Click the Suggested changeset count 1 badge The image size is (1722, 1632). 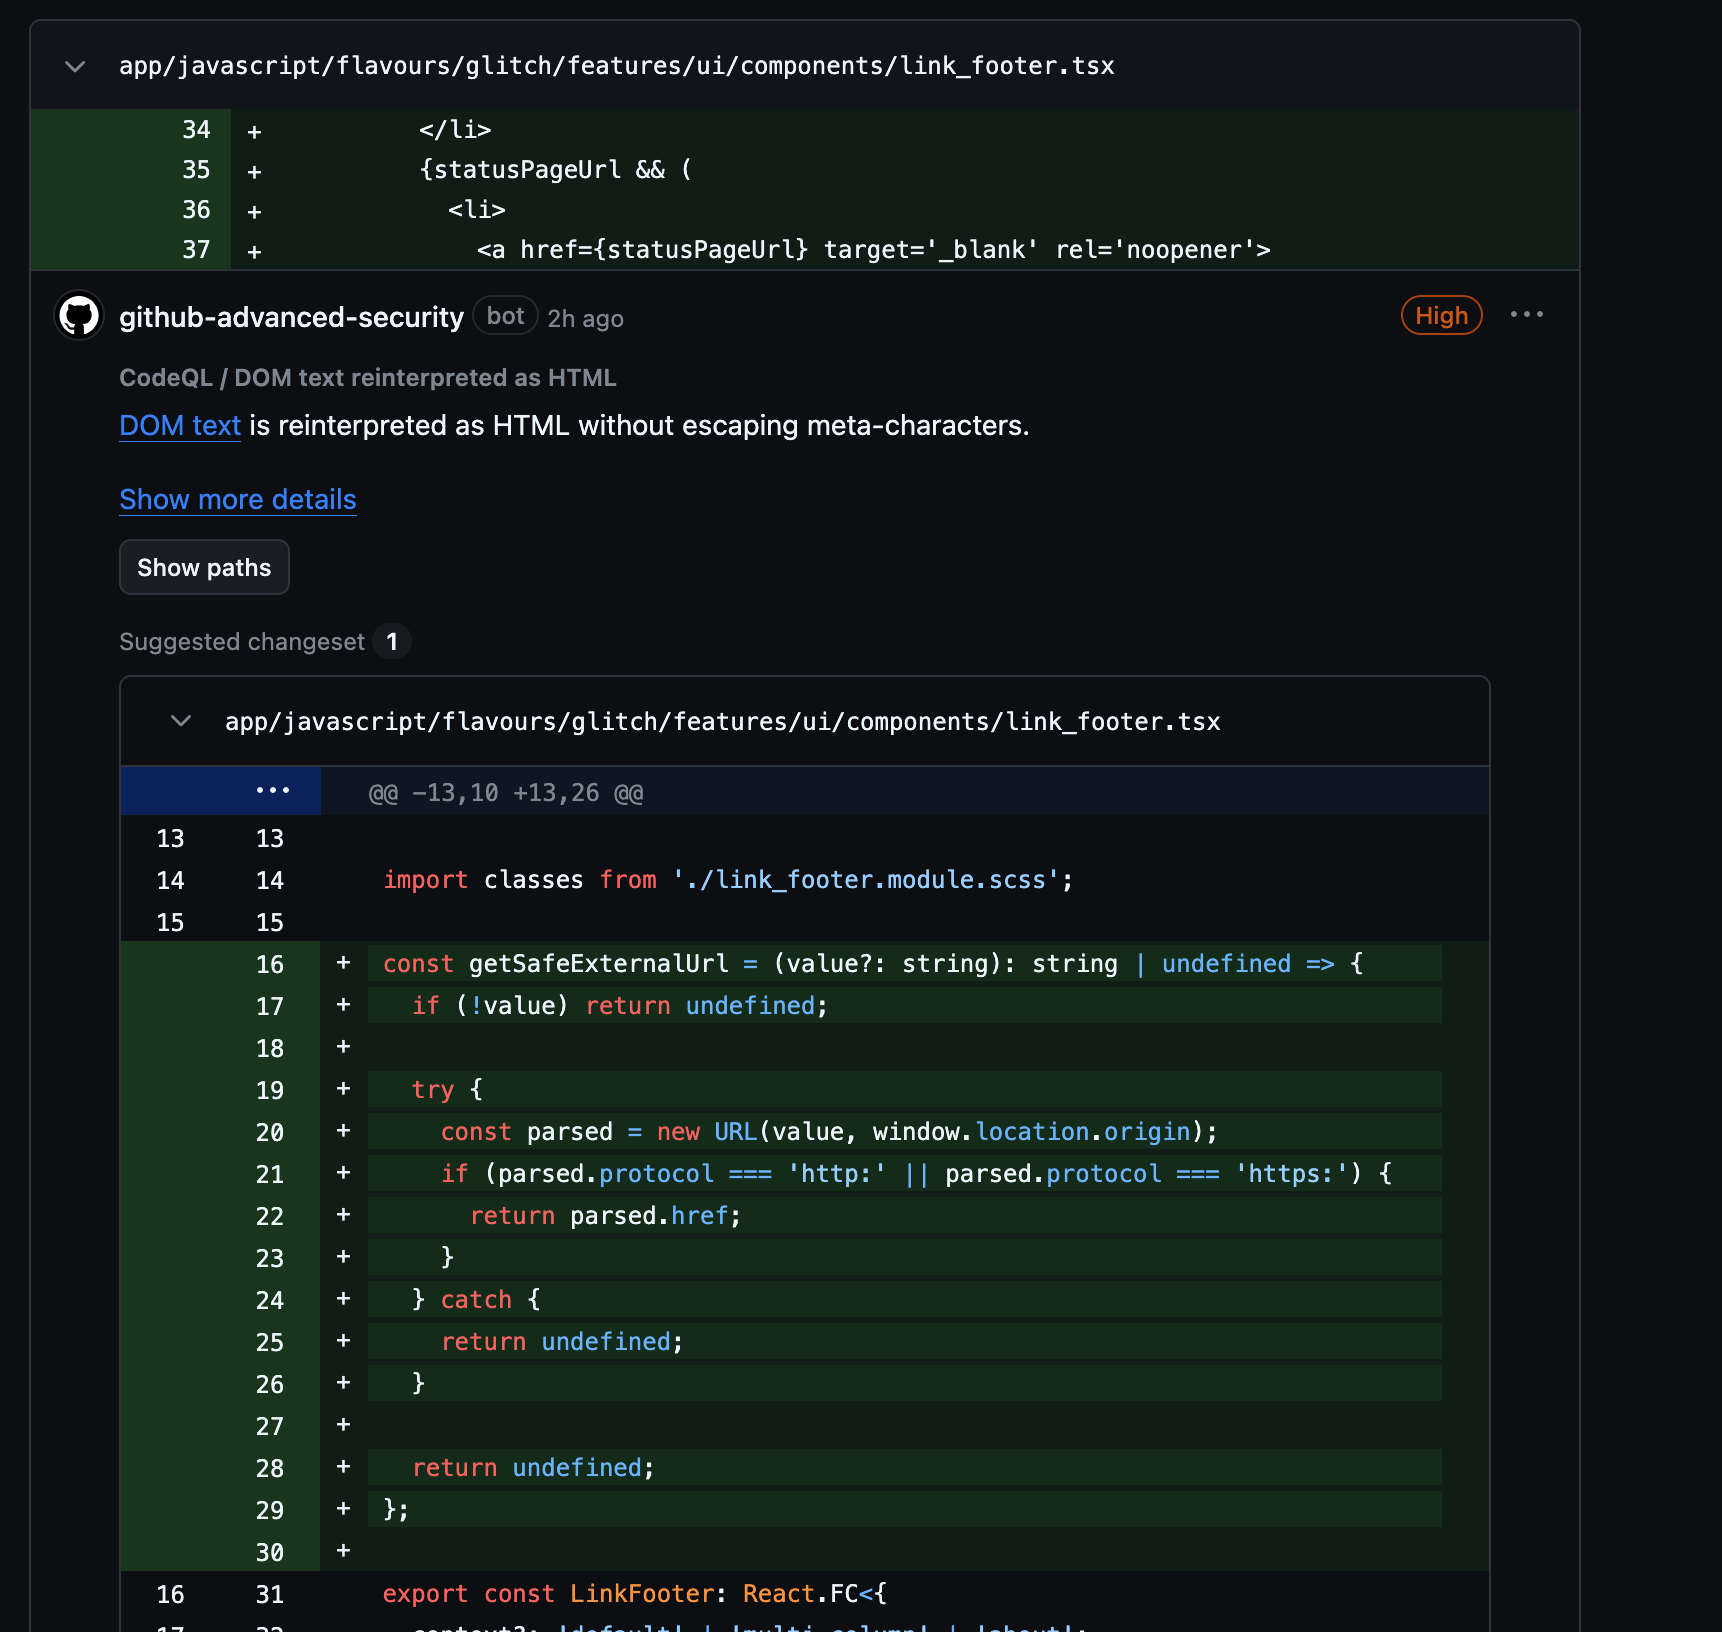[392, 642]
